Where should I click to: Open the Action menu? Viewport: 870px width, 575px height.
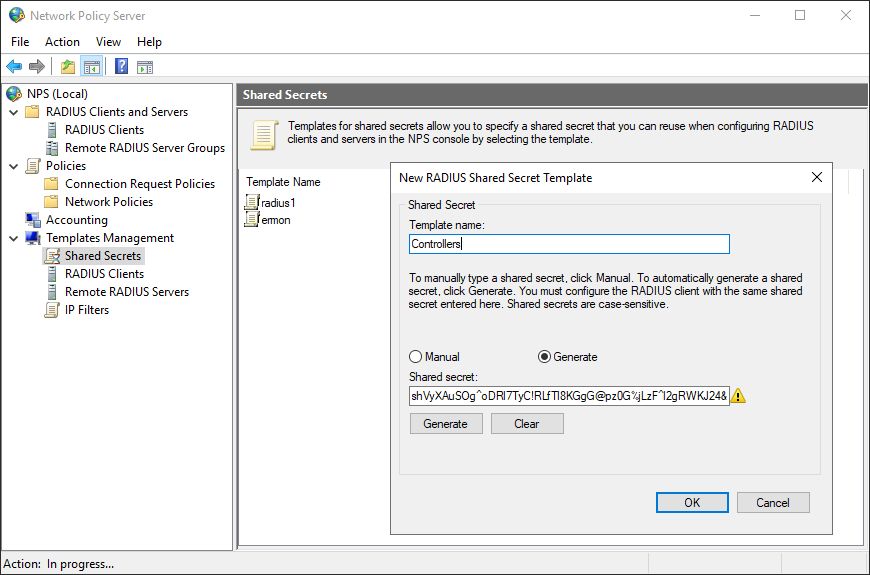[62, 42]
